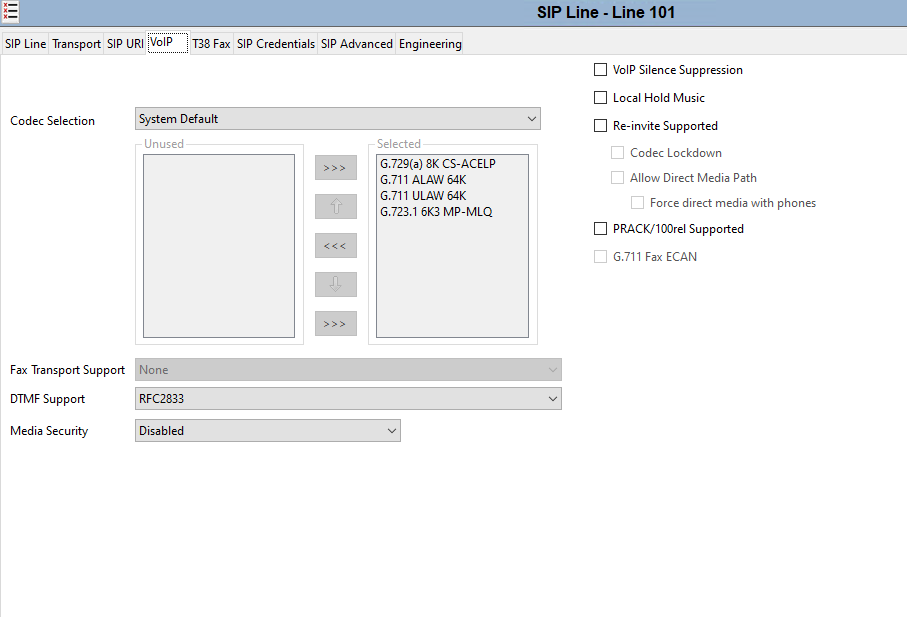Click the move-up arrow button between codec lists

335,206
